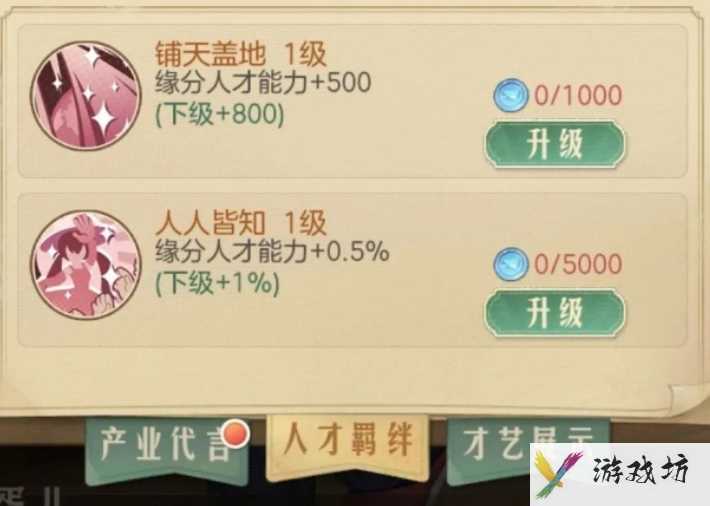Viewport: 710px width, 506px height.
Task: Click the 人人皆知 1级 title
Action: point(240,222)
